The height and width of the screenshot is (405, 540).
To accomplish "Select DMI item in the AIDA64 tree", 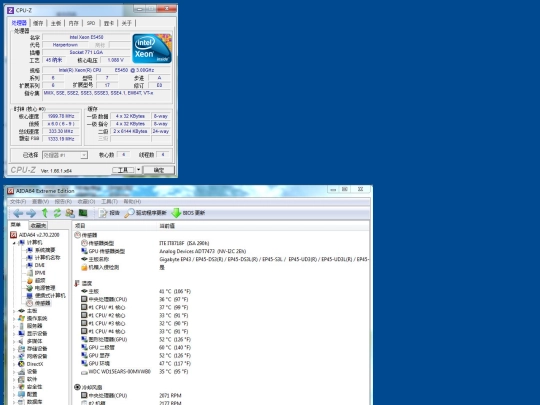I will point(35,265).
